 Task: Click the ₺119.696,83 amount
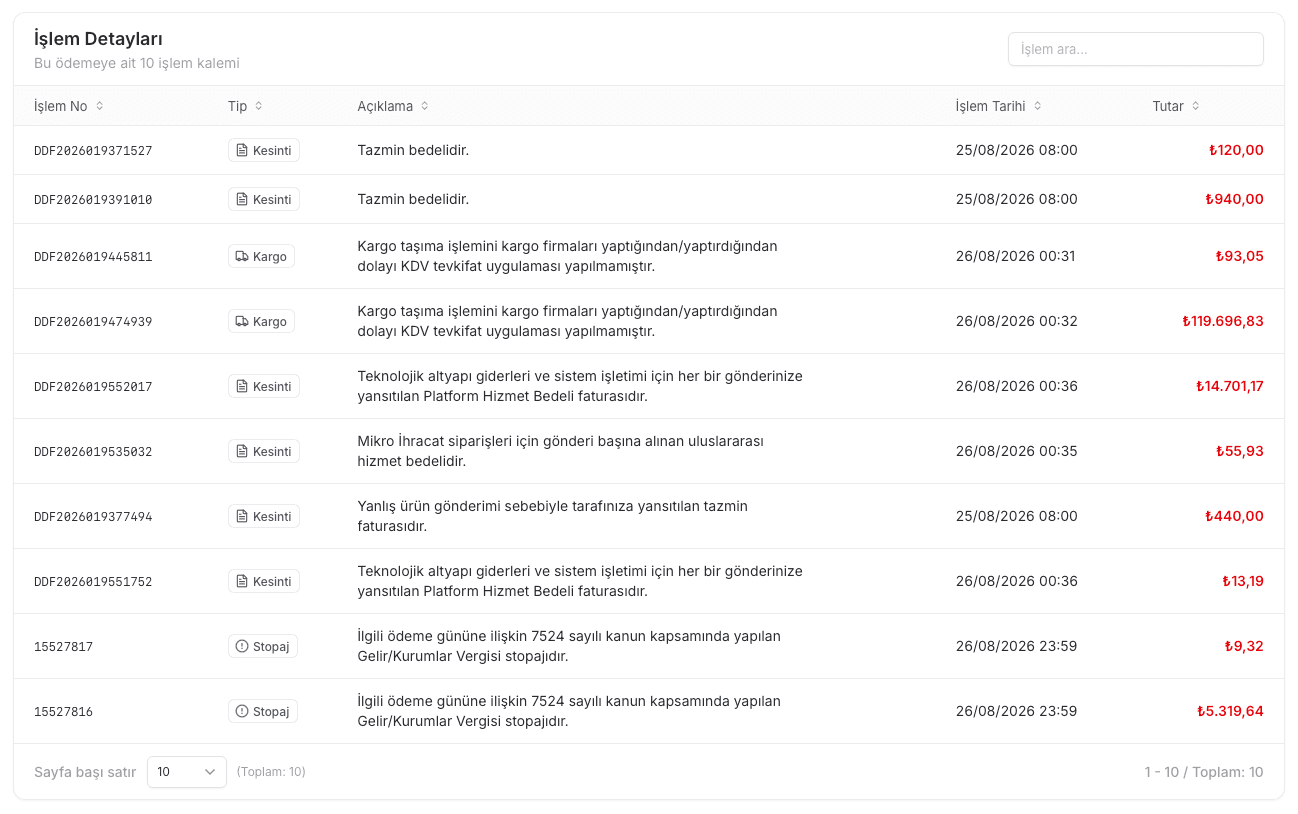click(1223, 321)
